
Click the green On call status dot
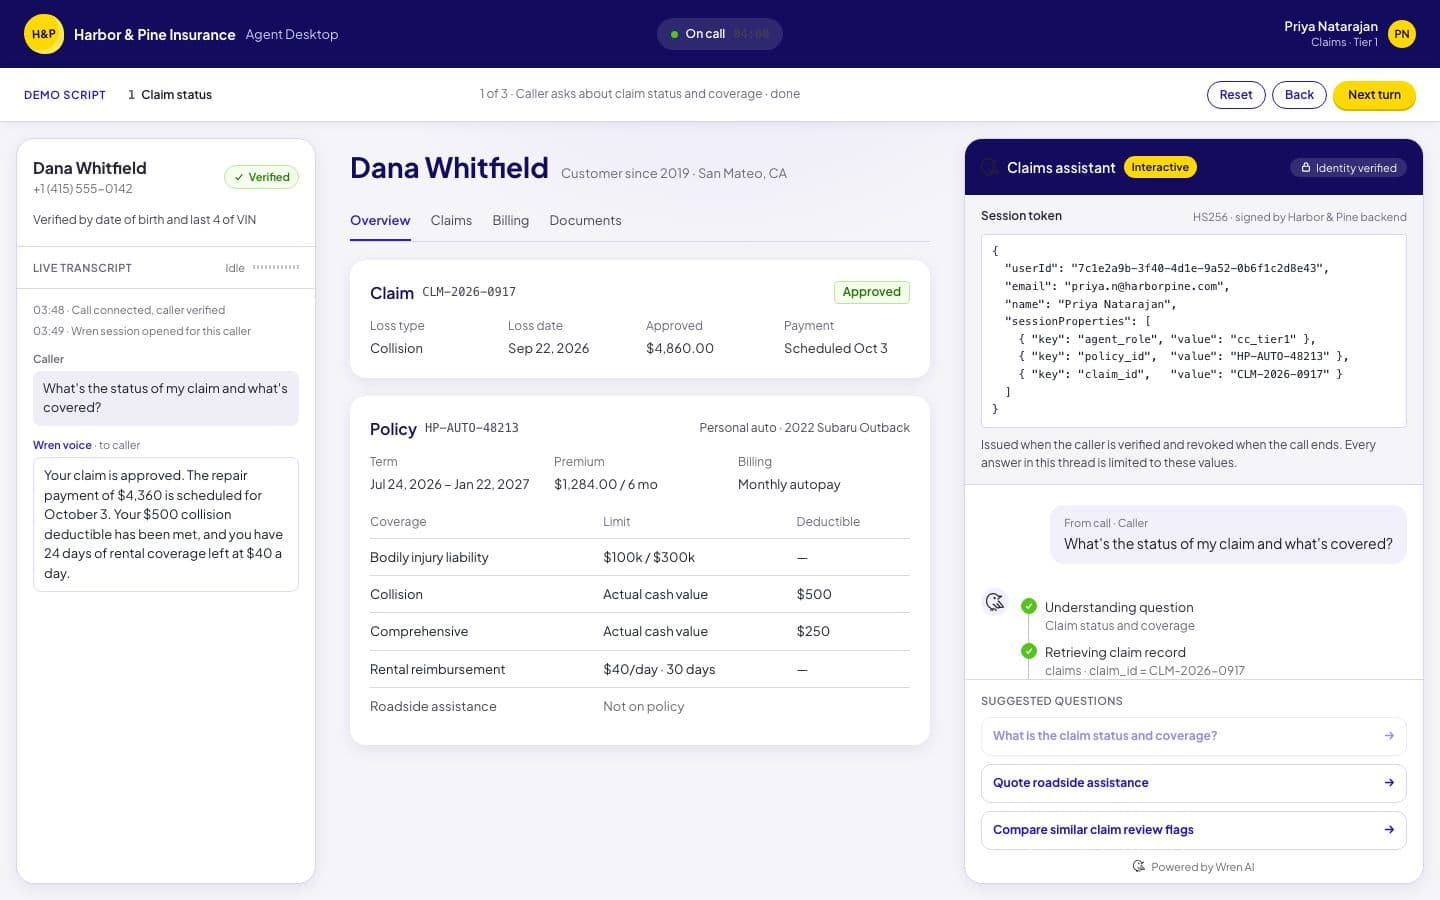click(674, 34)
